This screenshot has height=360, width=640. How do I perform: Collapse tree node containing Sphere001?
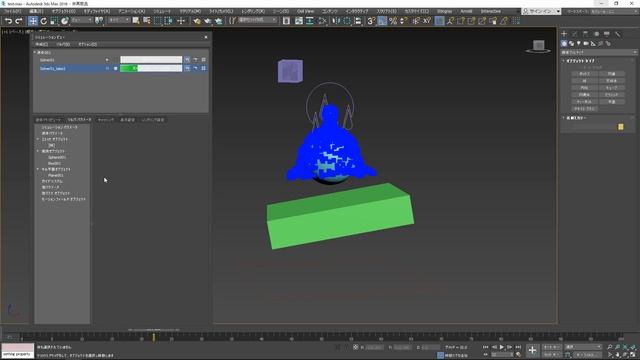pos(38,151)
